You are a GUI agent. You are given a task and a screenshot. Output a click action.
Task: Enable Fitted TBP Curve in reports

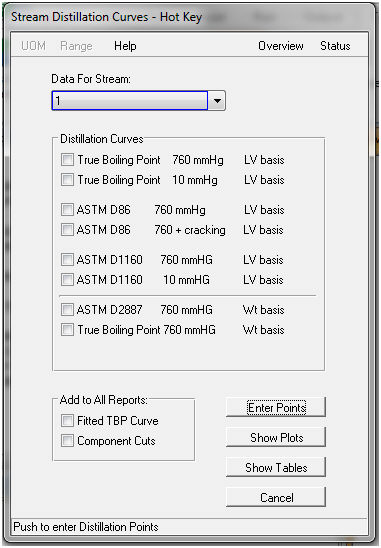click(x=67, y=420)
